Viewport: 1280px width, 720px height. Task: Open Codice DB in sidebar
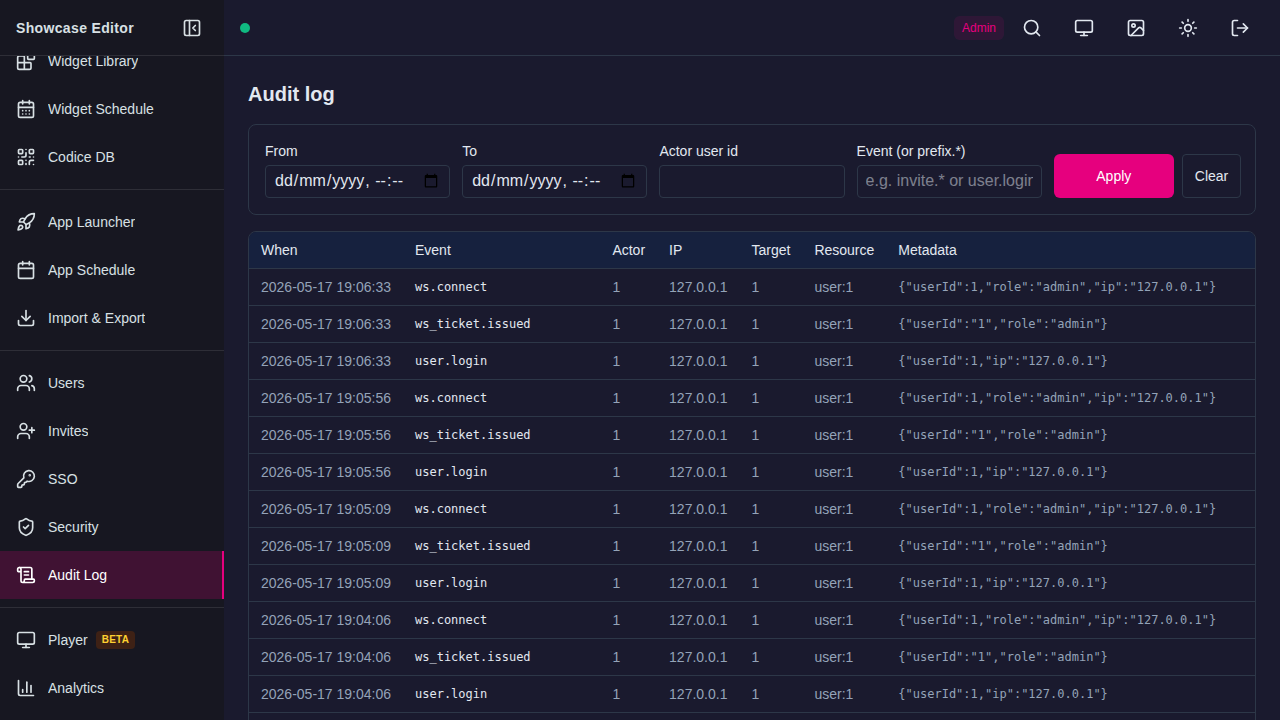click(x=112, y=157)
